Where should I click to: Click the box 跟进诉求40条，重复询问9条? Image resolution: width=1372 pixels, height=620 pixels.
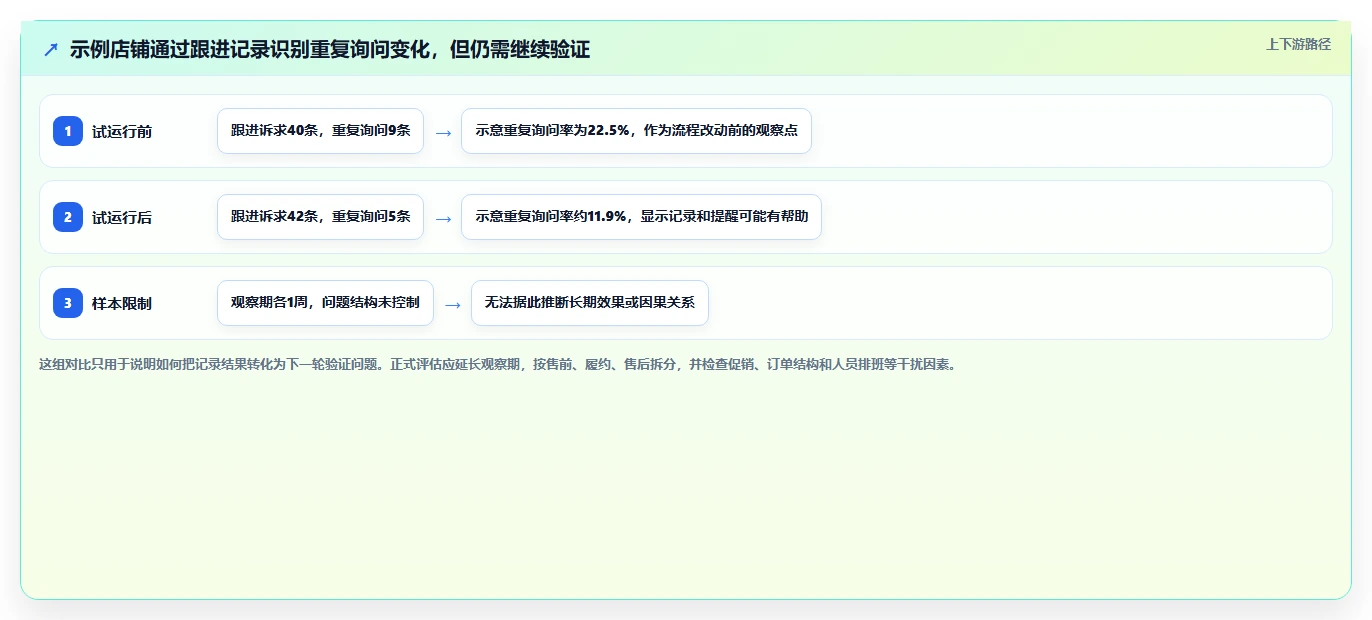[x=320, y=131]
